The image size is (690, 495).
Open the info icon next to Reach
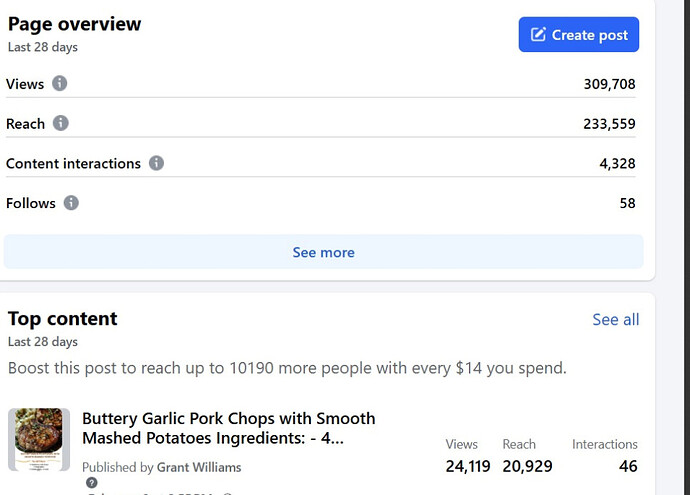coord(61,123)
